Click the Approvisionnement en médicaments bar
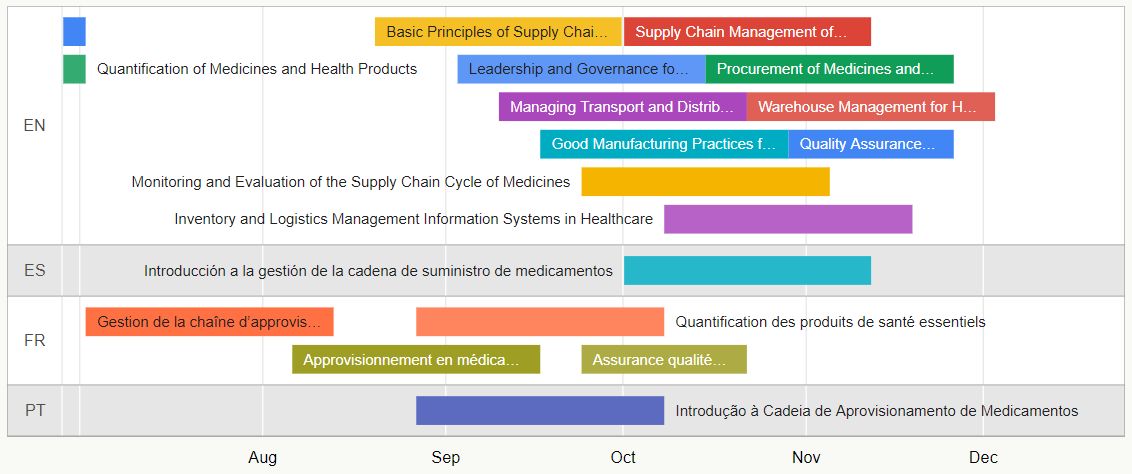This screenshot has width=1132, height=474. 416,359
